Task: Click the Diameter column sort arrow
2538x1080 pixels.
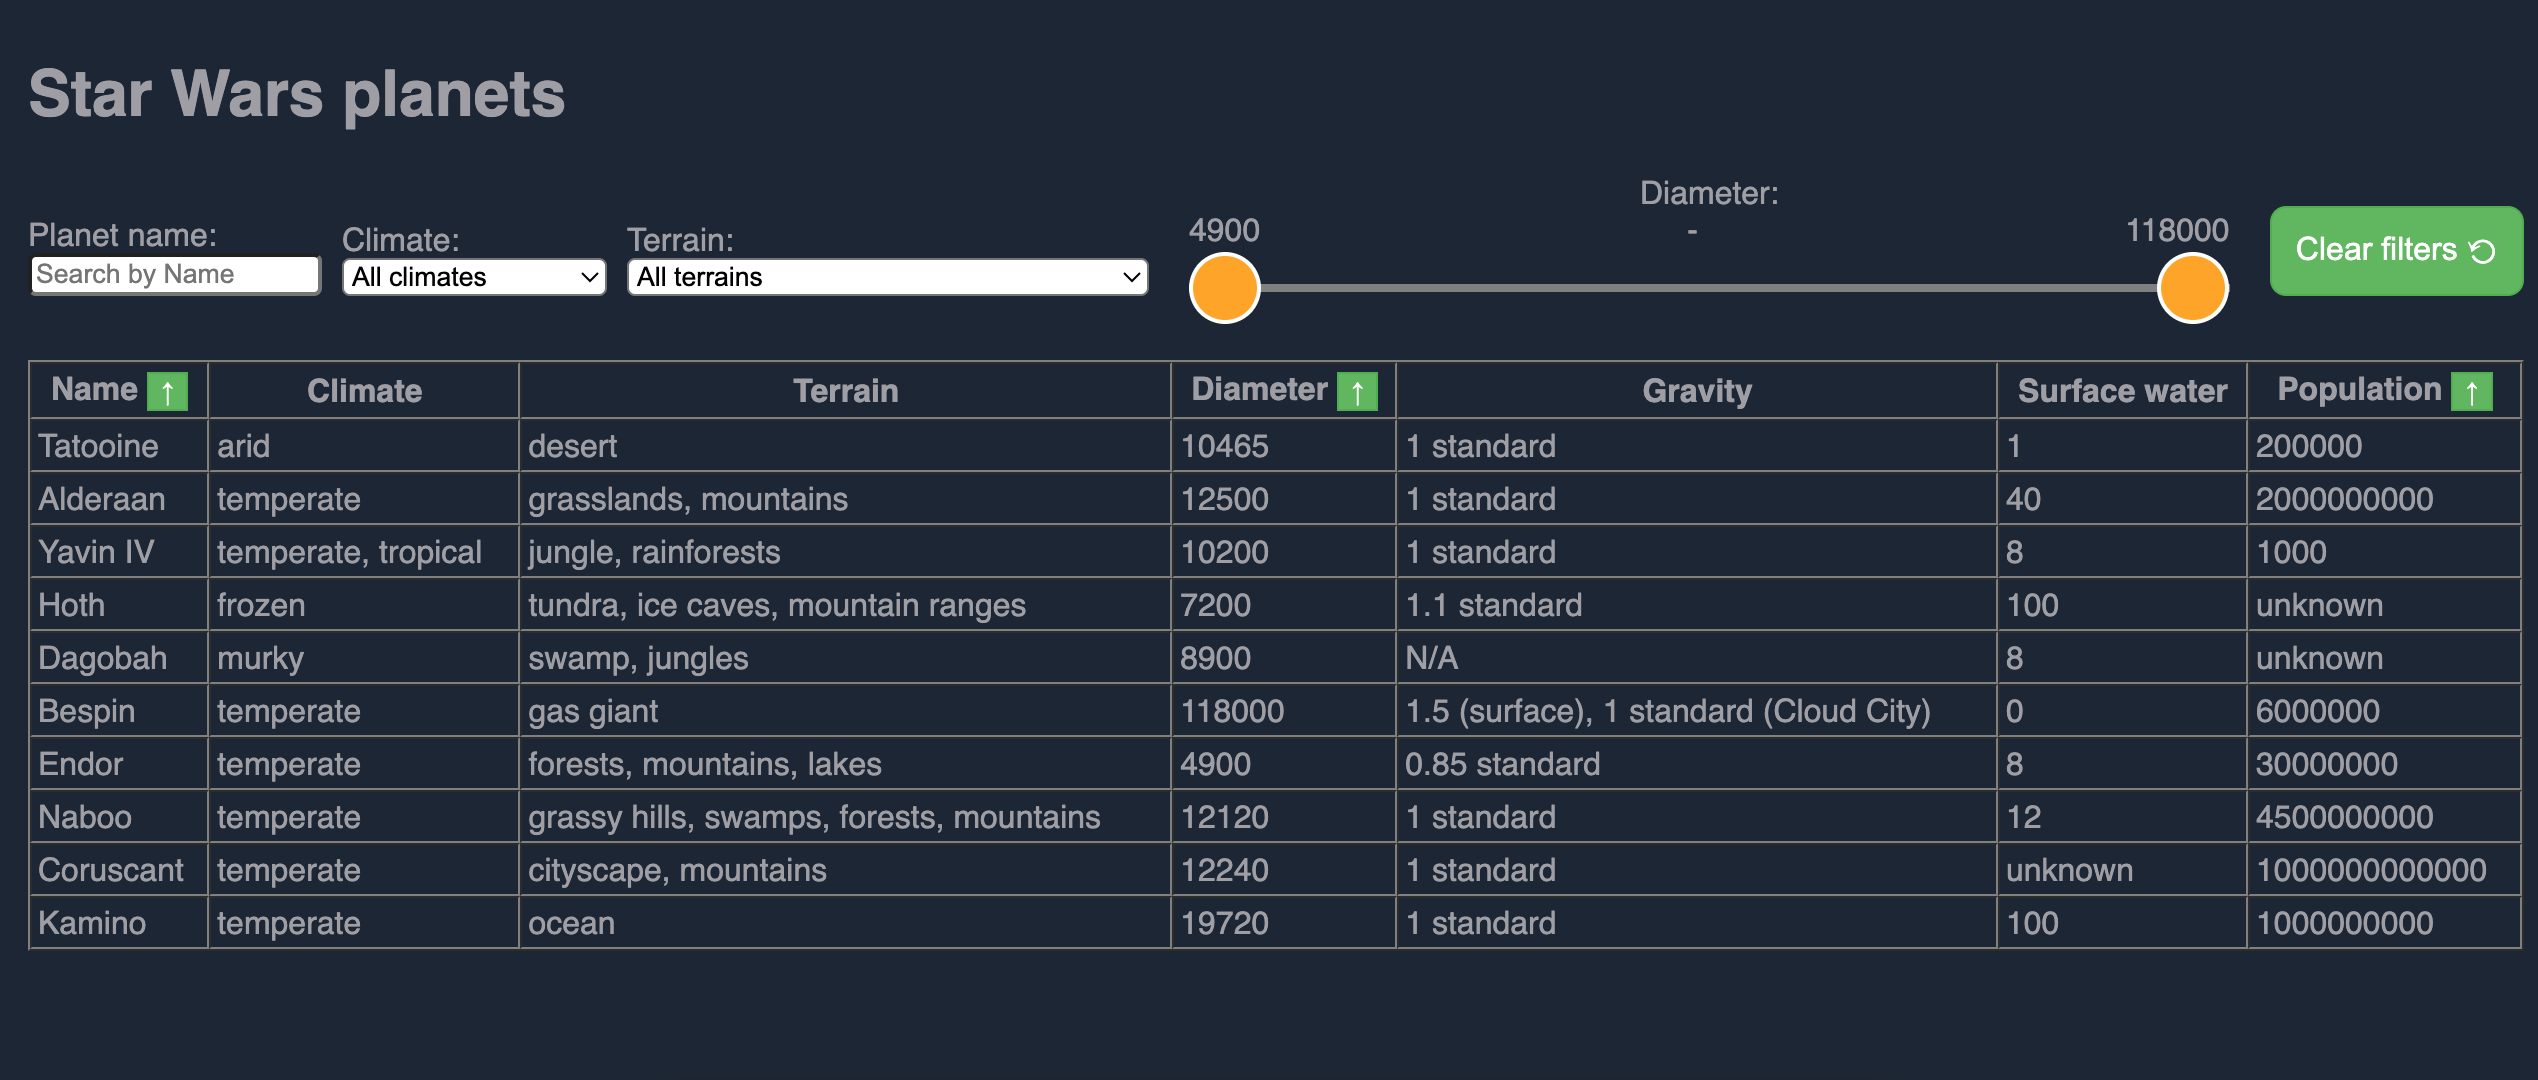Action: click(1357, 391)
